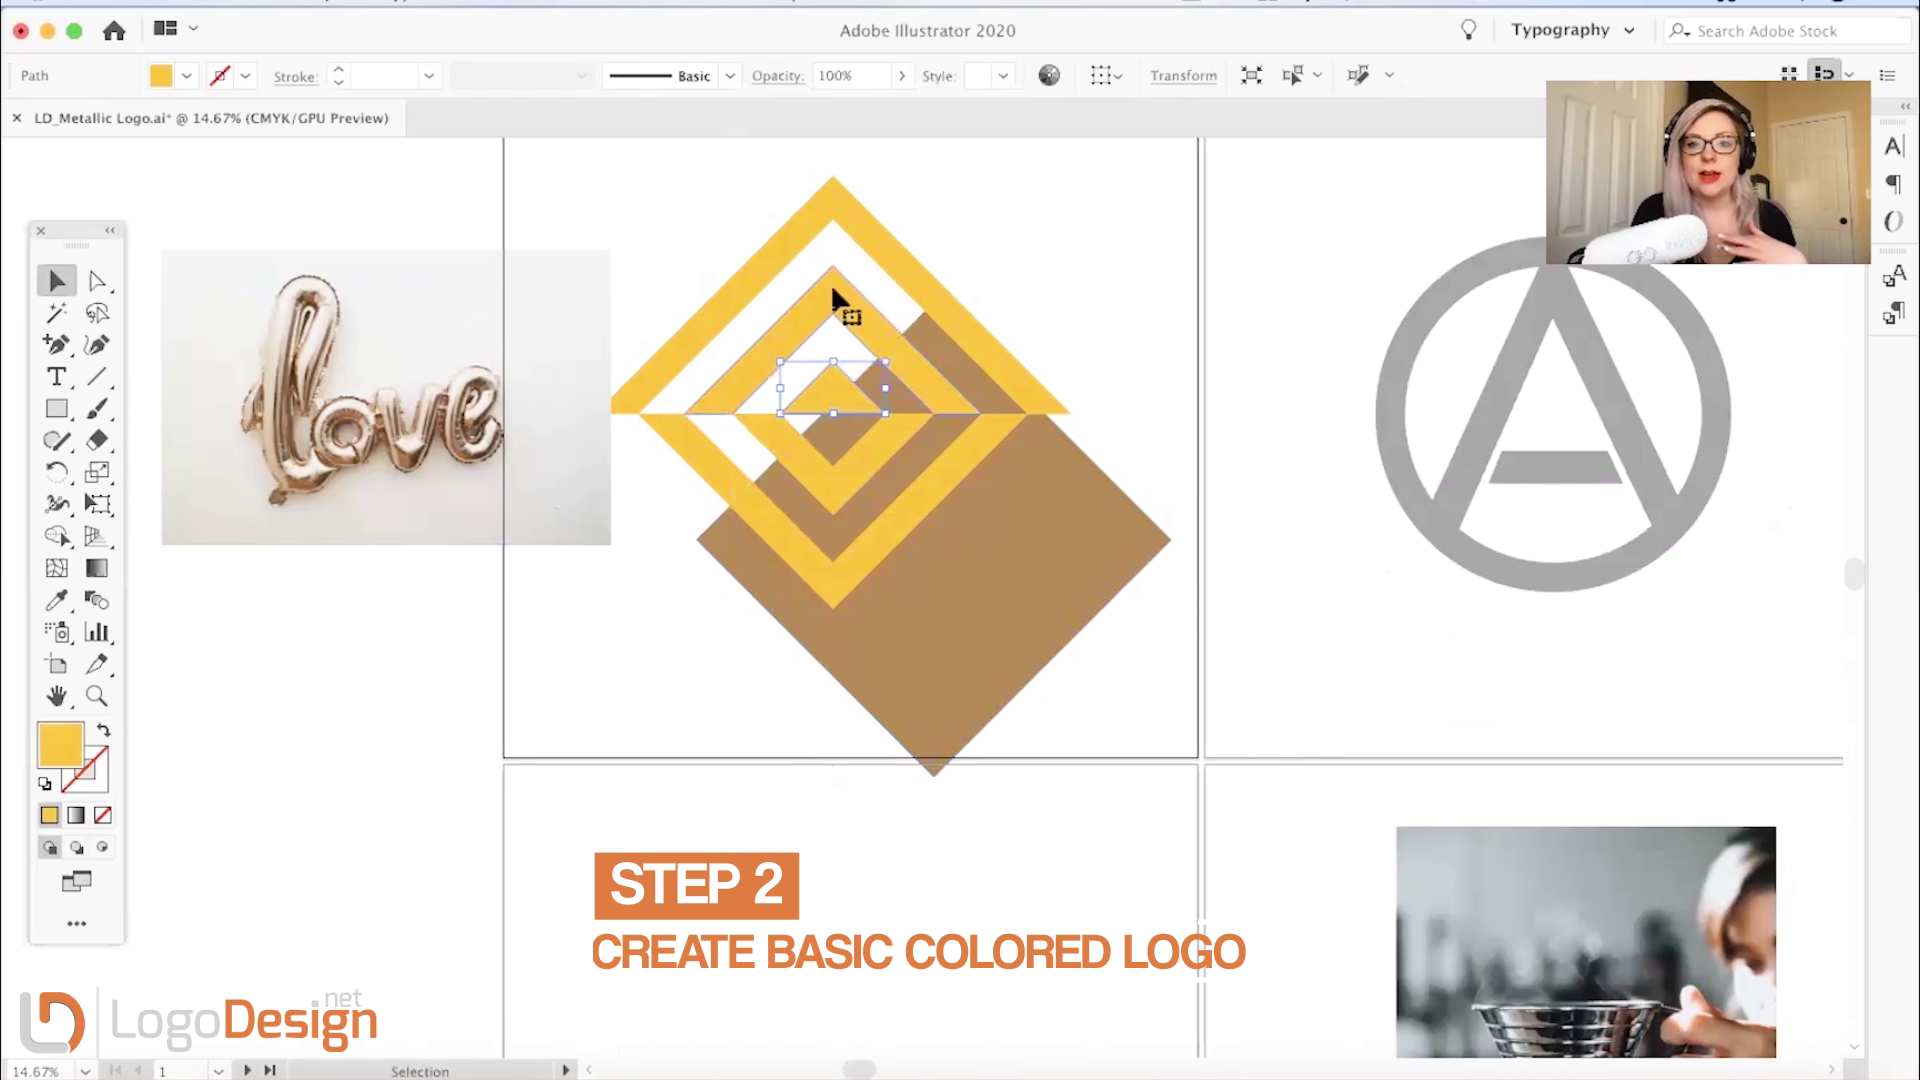Choose the Magic Wand tool
Image resolution: width=1920 pixels, height=1080 pixels.
click(x=57, y=313)
